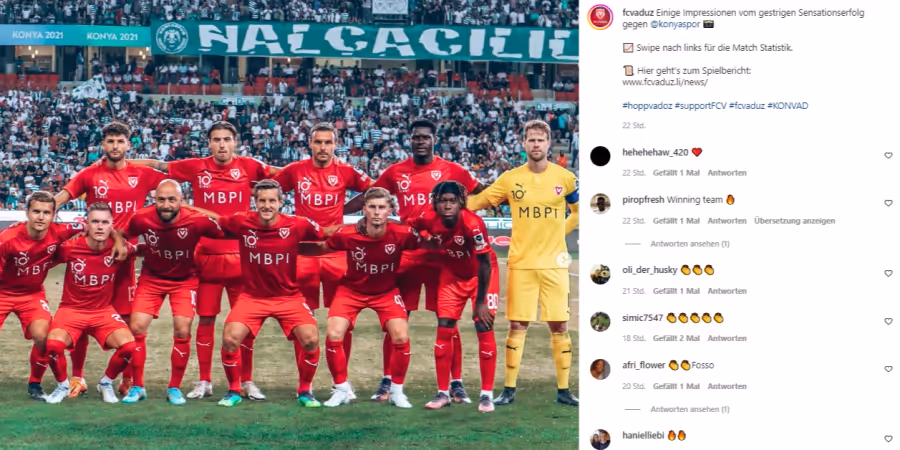
Task: Tap the heart beside afri_flower's comment
Action: (x=888, y=369)
